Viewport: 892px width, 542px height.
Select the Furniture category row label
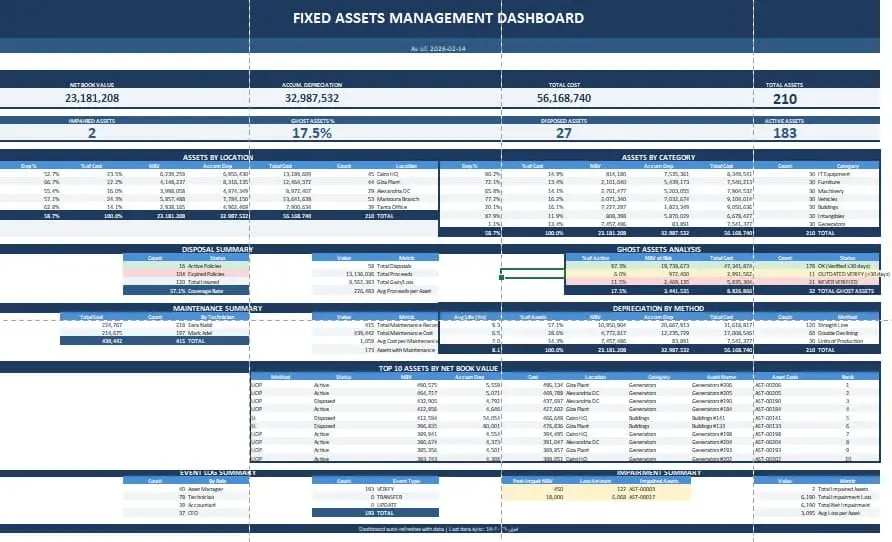point(829,182)
